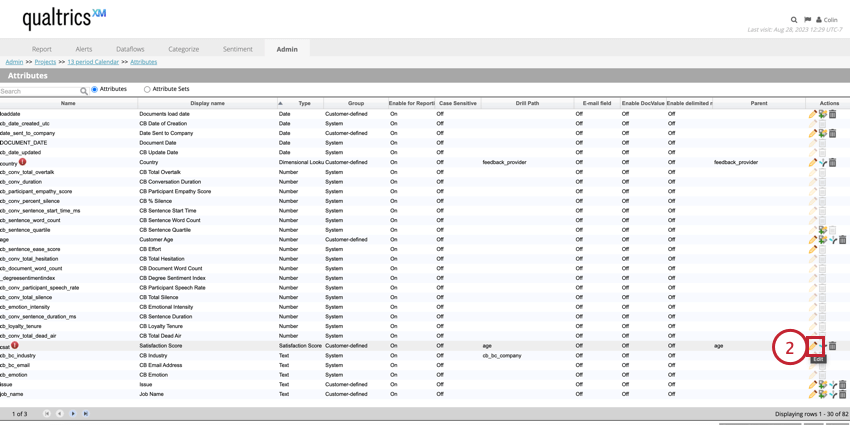Screen dimensions: 850x425
Task: Click into the attribute Search field
Action: 38,91
